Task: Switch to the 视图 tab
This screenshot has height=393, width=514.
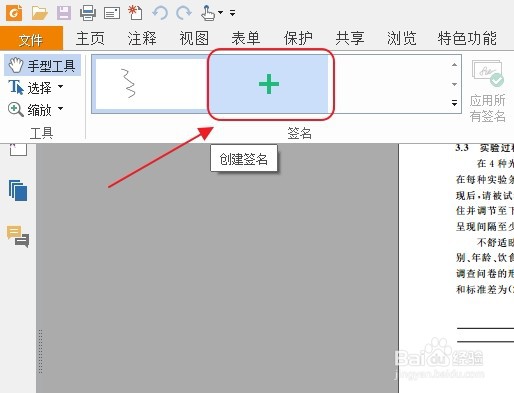Action: click(x=194, y=38)
